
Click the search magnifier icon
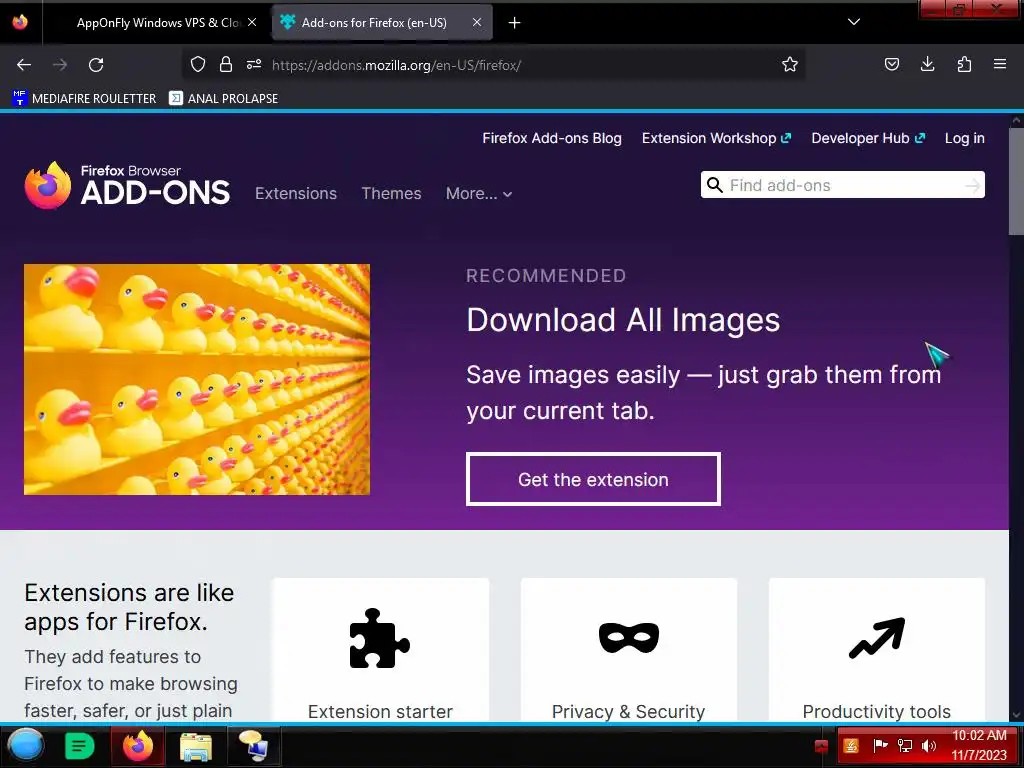click(715, 185)
